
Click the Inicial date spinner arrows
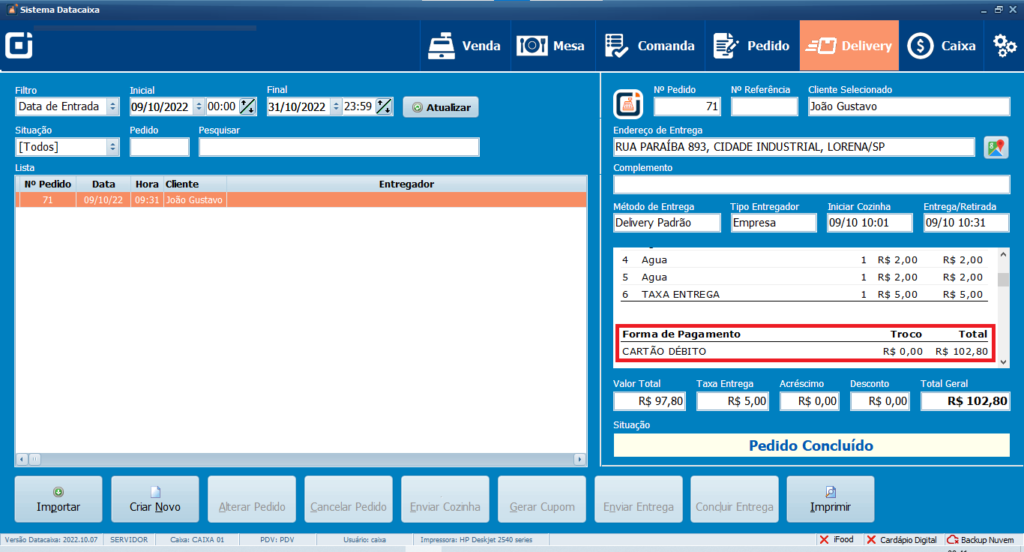[x=199, y=107]
